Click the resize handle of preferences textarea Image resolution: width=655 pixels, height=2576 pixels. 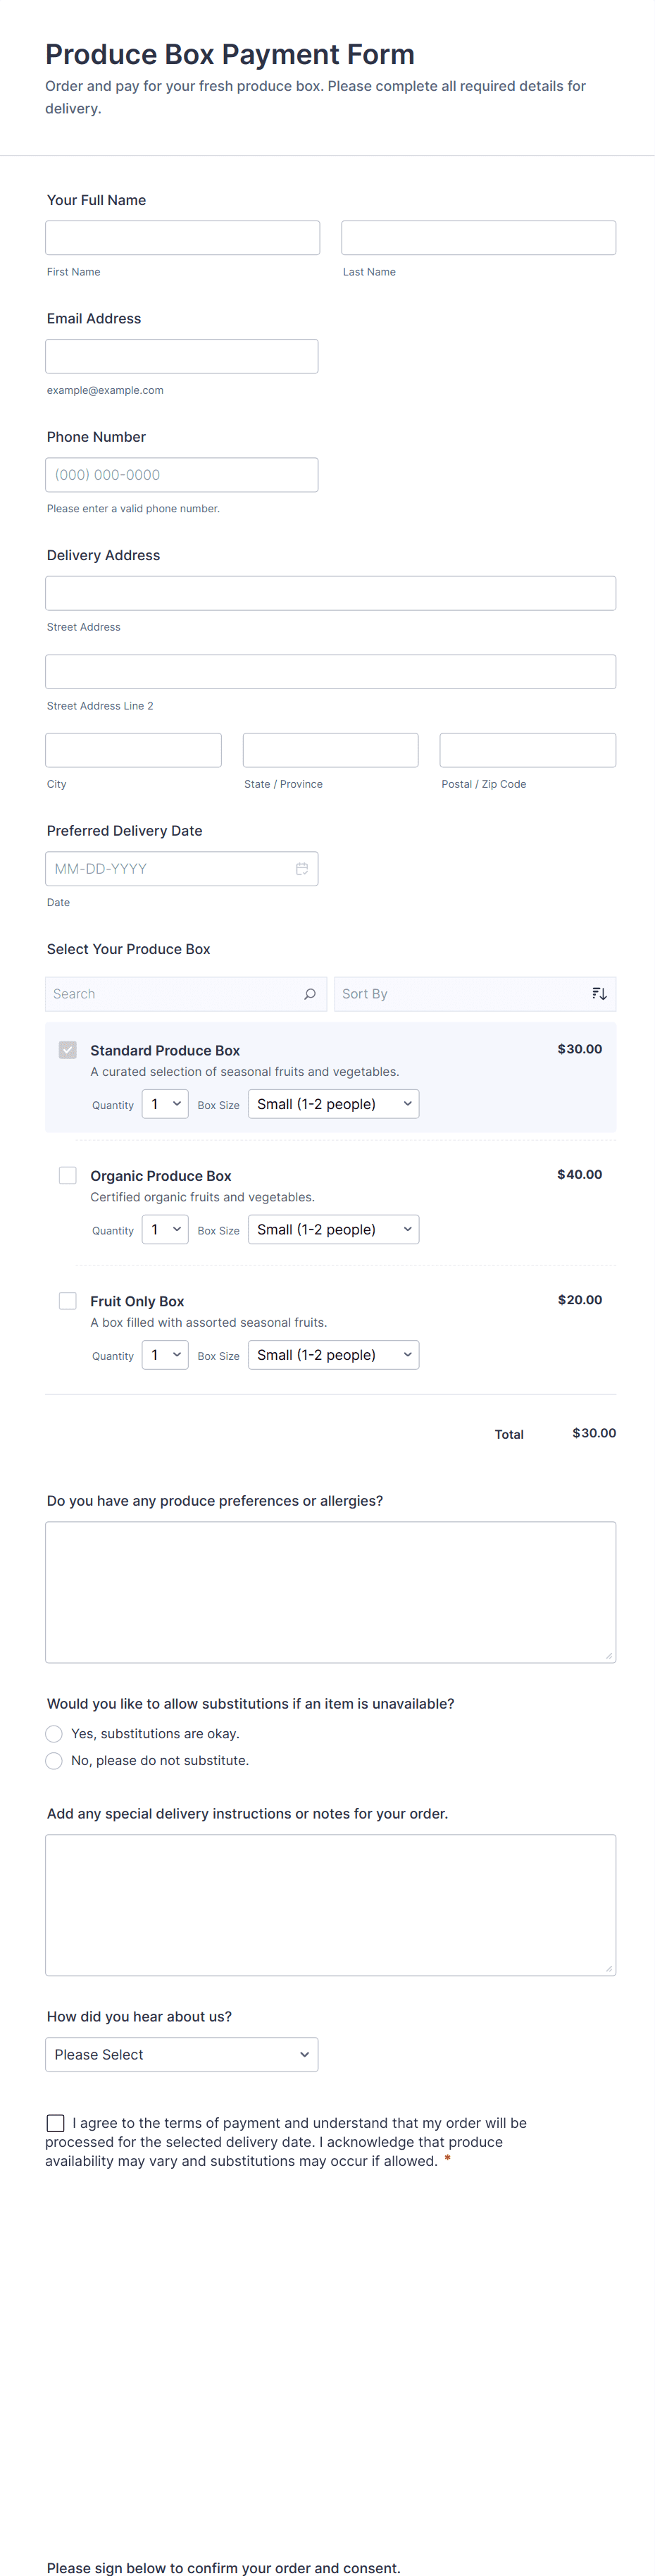coord(608,1656)
